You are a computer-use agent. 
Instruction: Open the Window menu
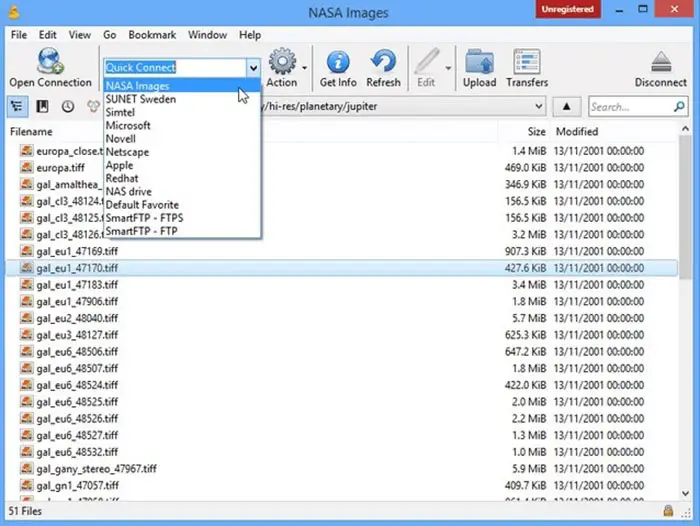207,35
